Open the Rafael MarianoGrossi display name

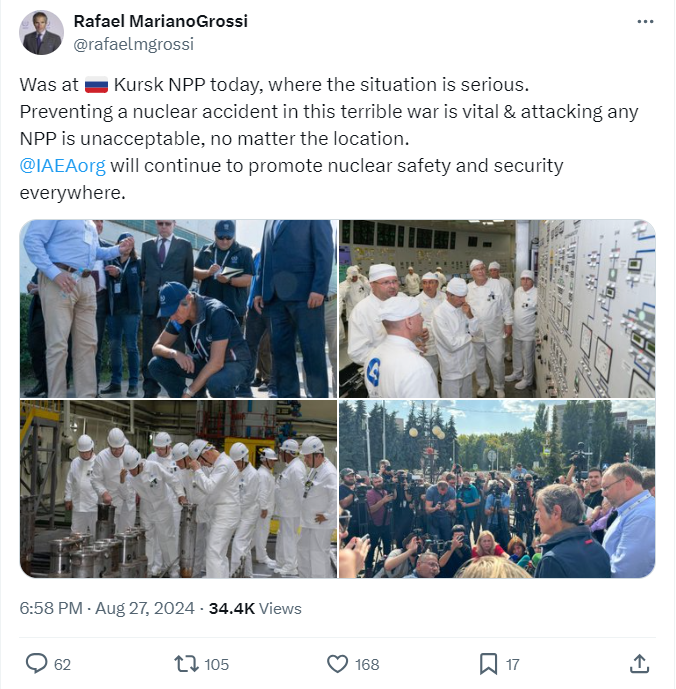(161, 21)
